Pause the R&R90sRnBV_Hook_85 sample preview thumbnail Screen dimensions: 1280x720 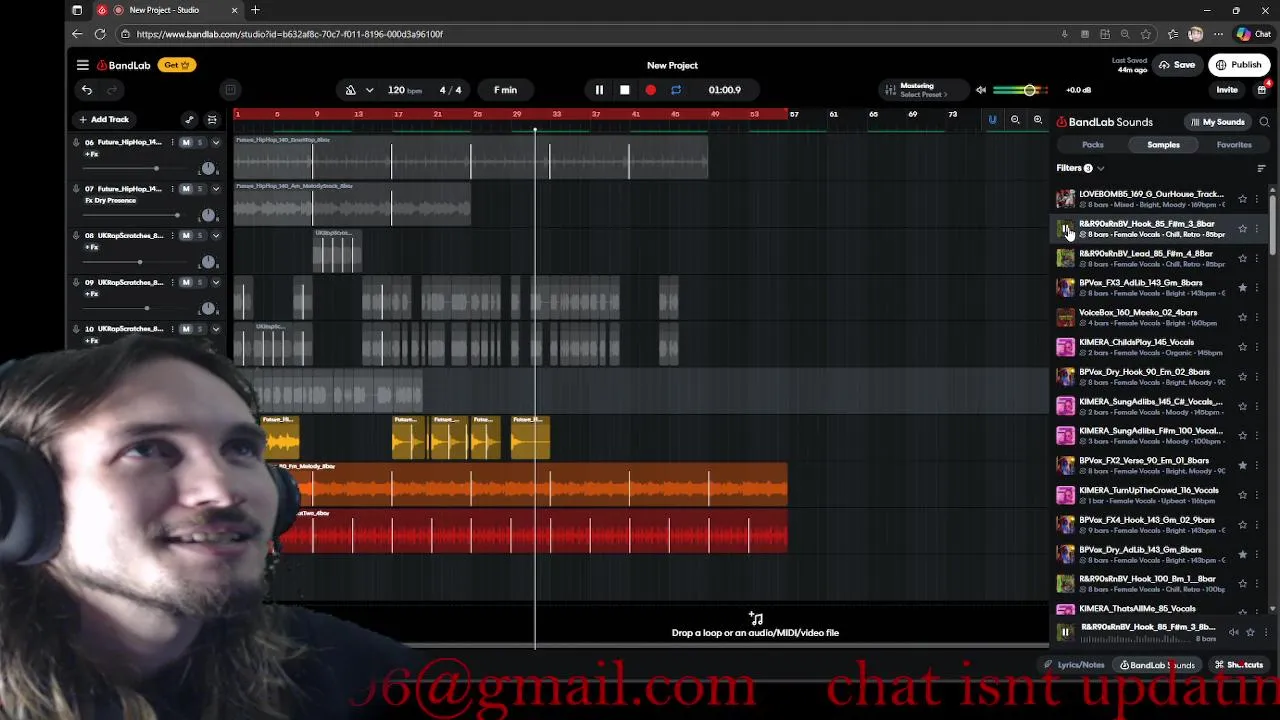1065,229
